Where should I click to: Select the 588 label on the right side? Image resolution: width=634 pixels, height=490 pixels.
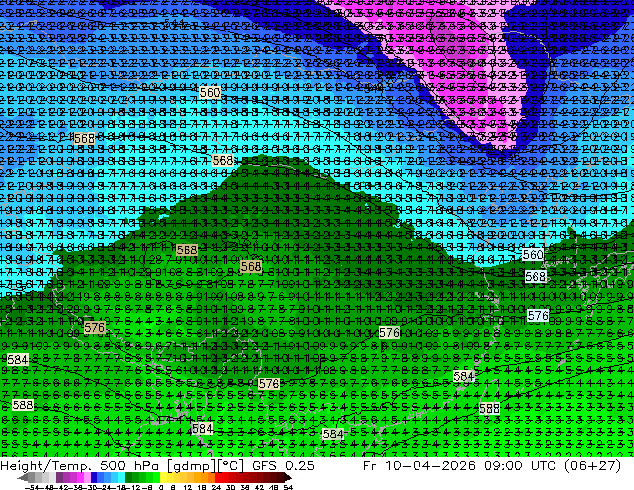click(x=489, y=408)
